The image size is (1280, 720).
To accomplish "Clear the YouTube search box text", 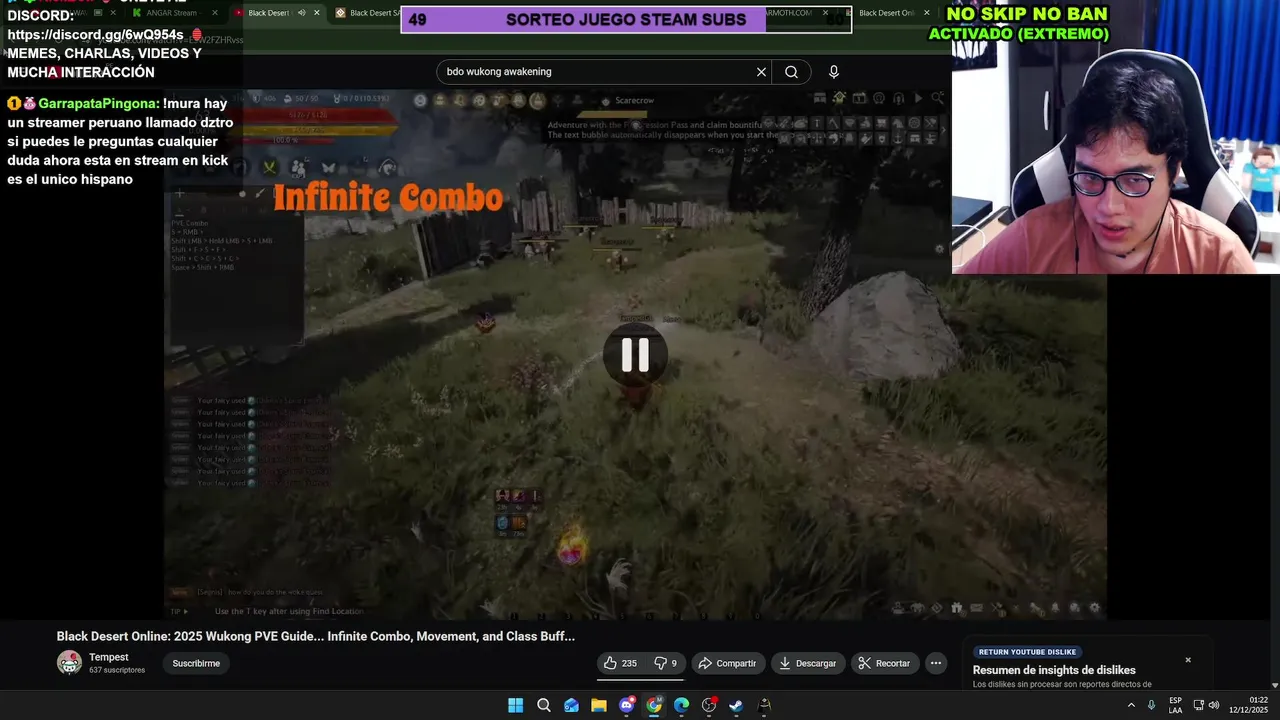I will point(761,72).
